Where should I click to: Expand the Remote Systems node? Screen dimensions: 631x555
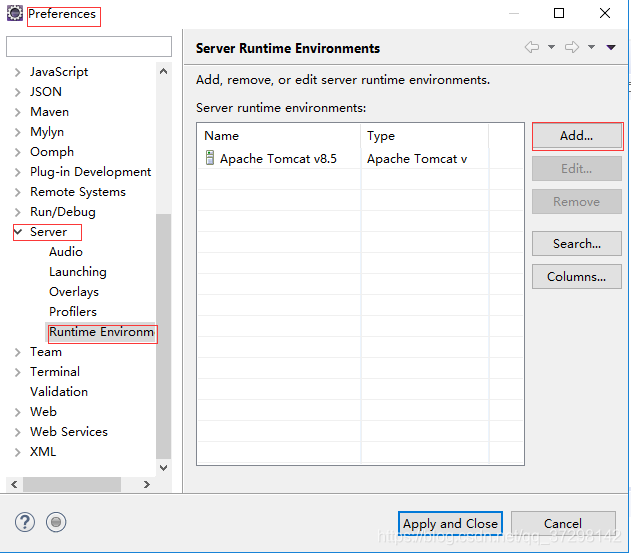point(17,192)
